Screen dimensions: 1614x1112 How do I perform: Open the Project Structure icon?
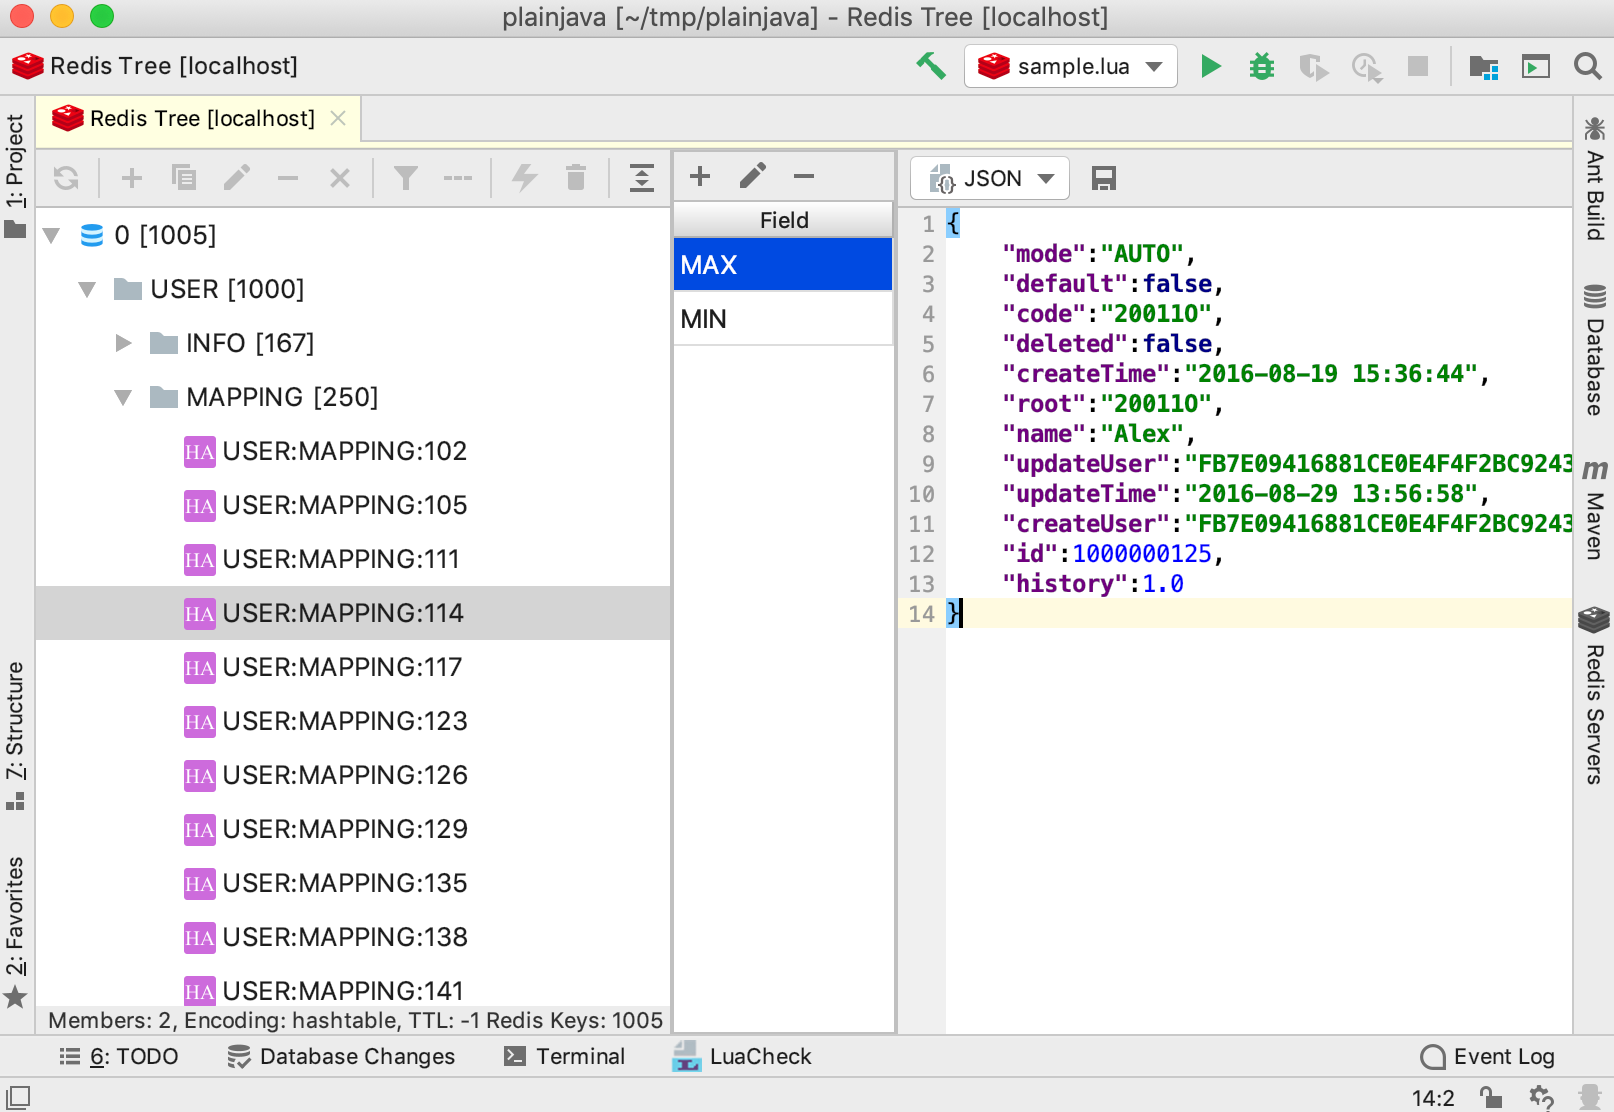coord(1483,67)
